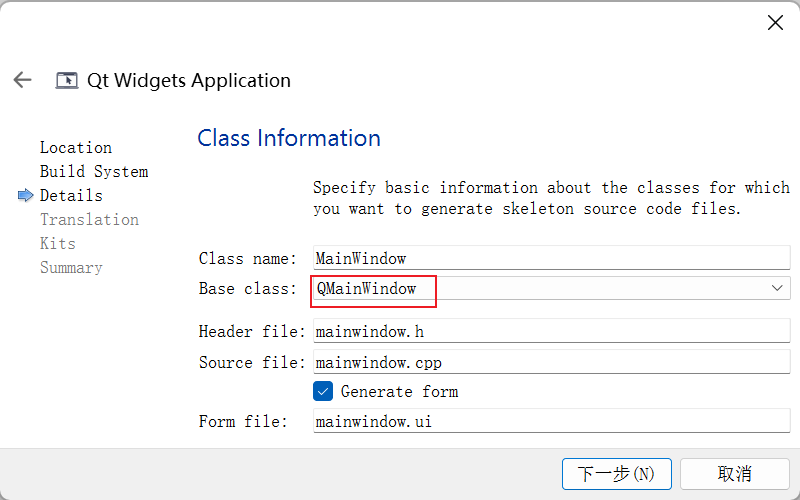This screenshot has width=800, height=500.
Task: Focus the Header file field mainwindow.h
Action: click(551, 332)
